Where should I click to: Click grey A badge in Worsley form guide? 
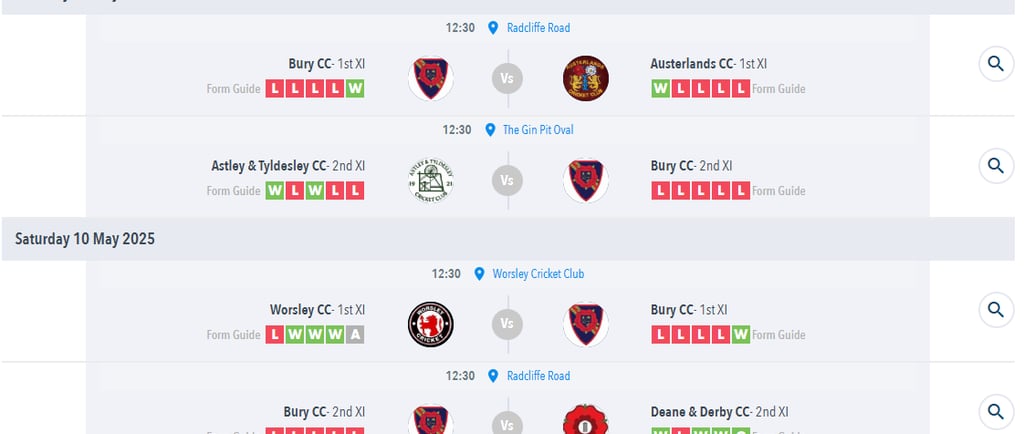point(355,335)
